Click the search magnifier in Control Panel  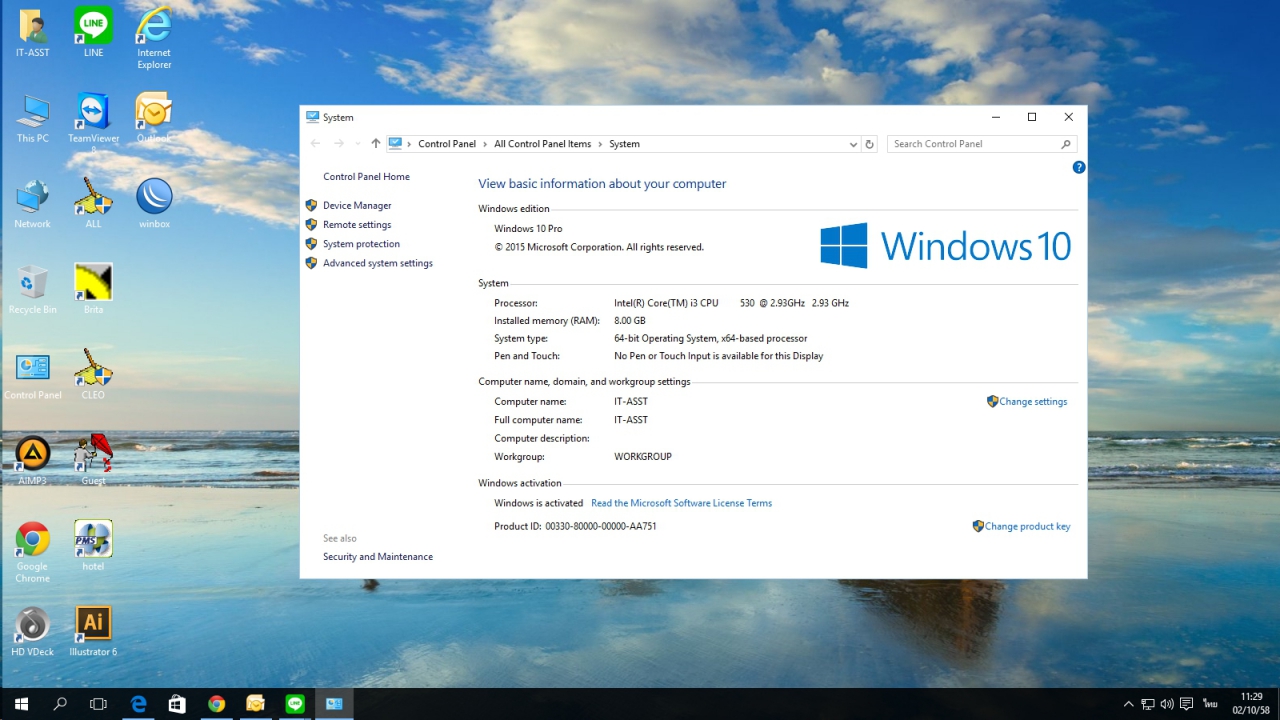click(1066, 144)
